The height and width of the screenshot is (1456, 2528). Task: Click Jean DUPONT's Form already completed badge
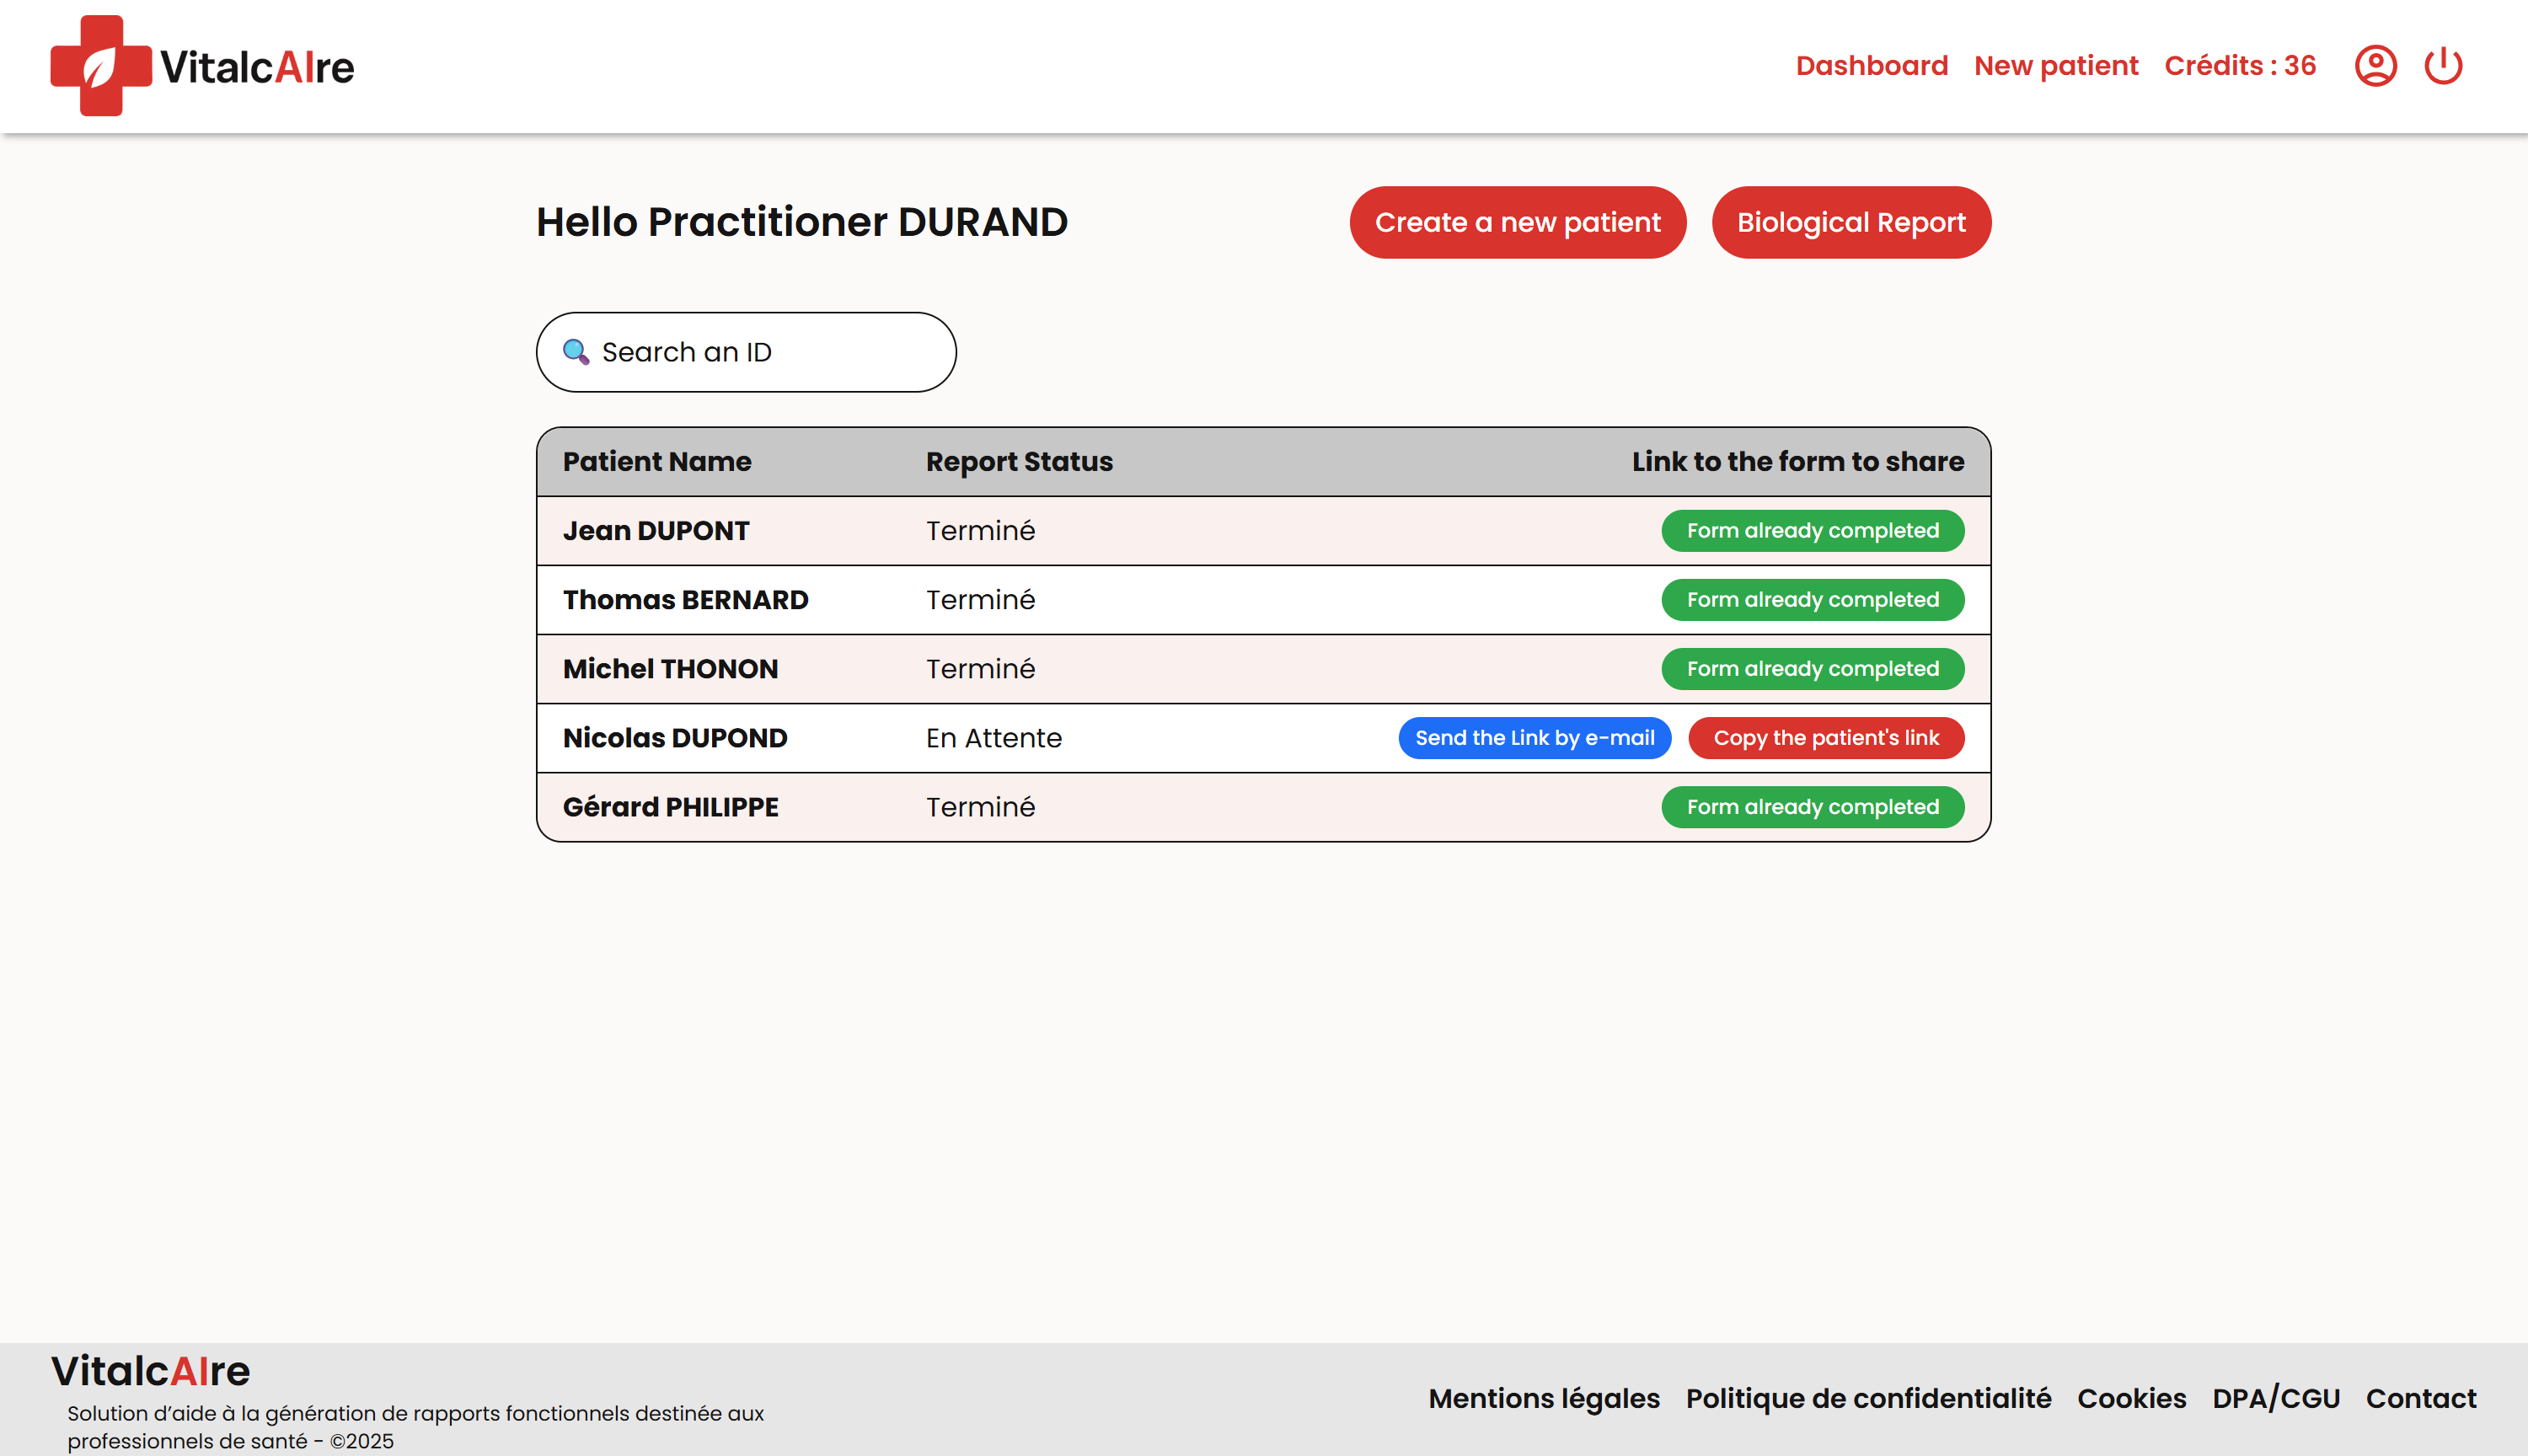pyautogui.click(x=1812, y=531)
